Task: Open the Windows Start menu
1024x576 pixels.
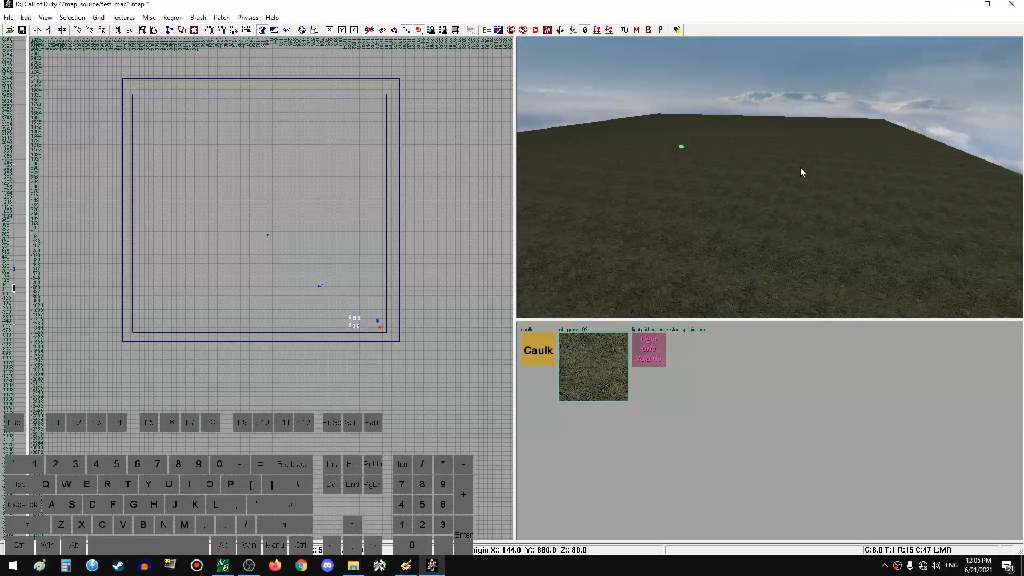Action: 13,566
